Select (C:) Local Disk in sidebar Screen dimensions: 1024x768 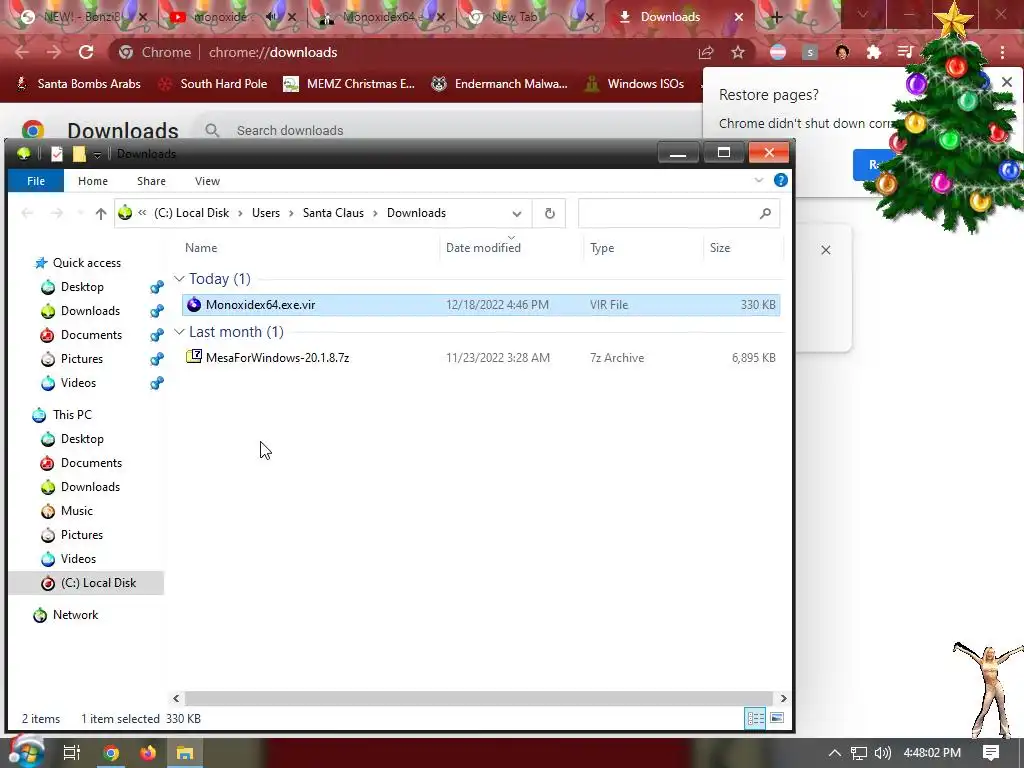(86, 583)
